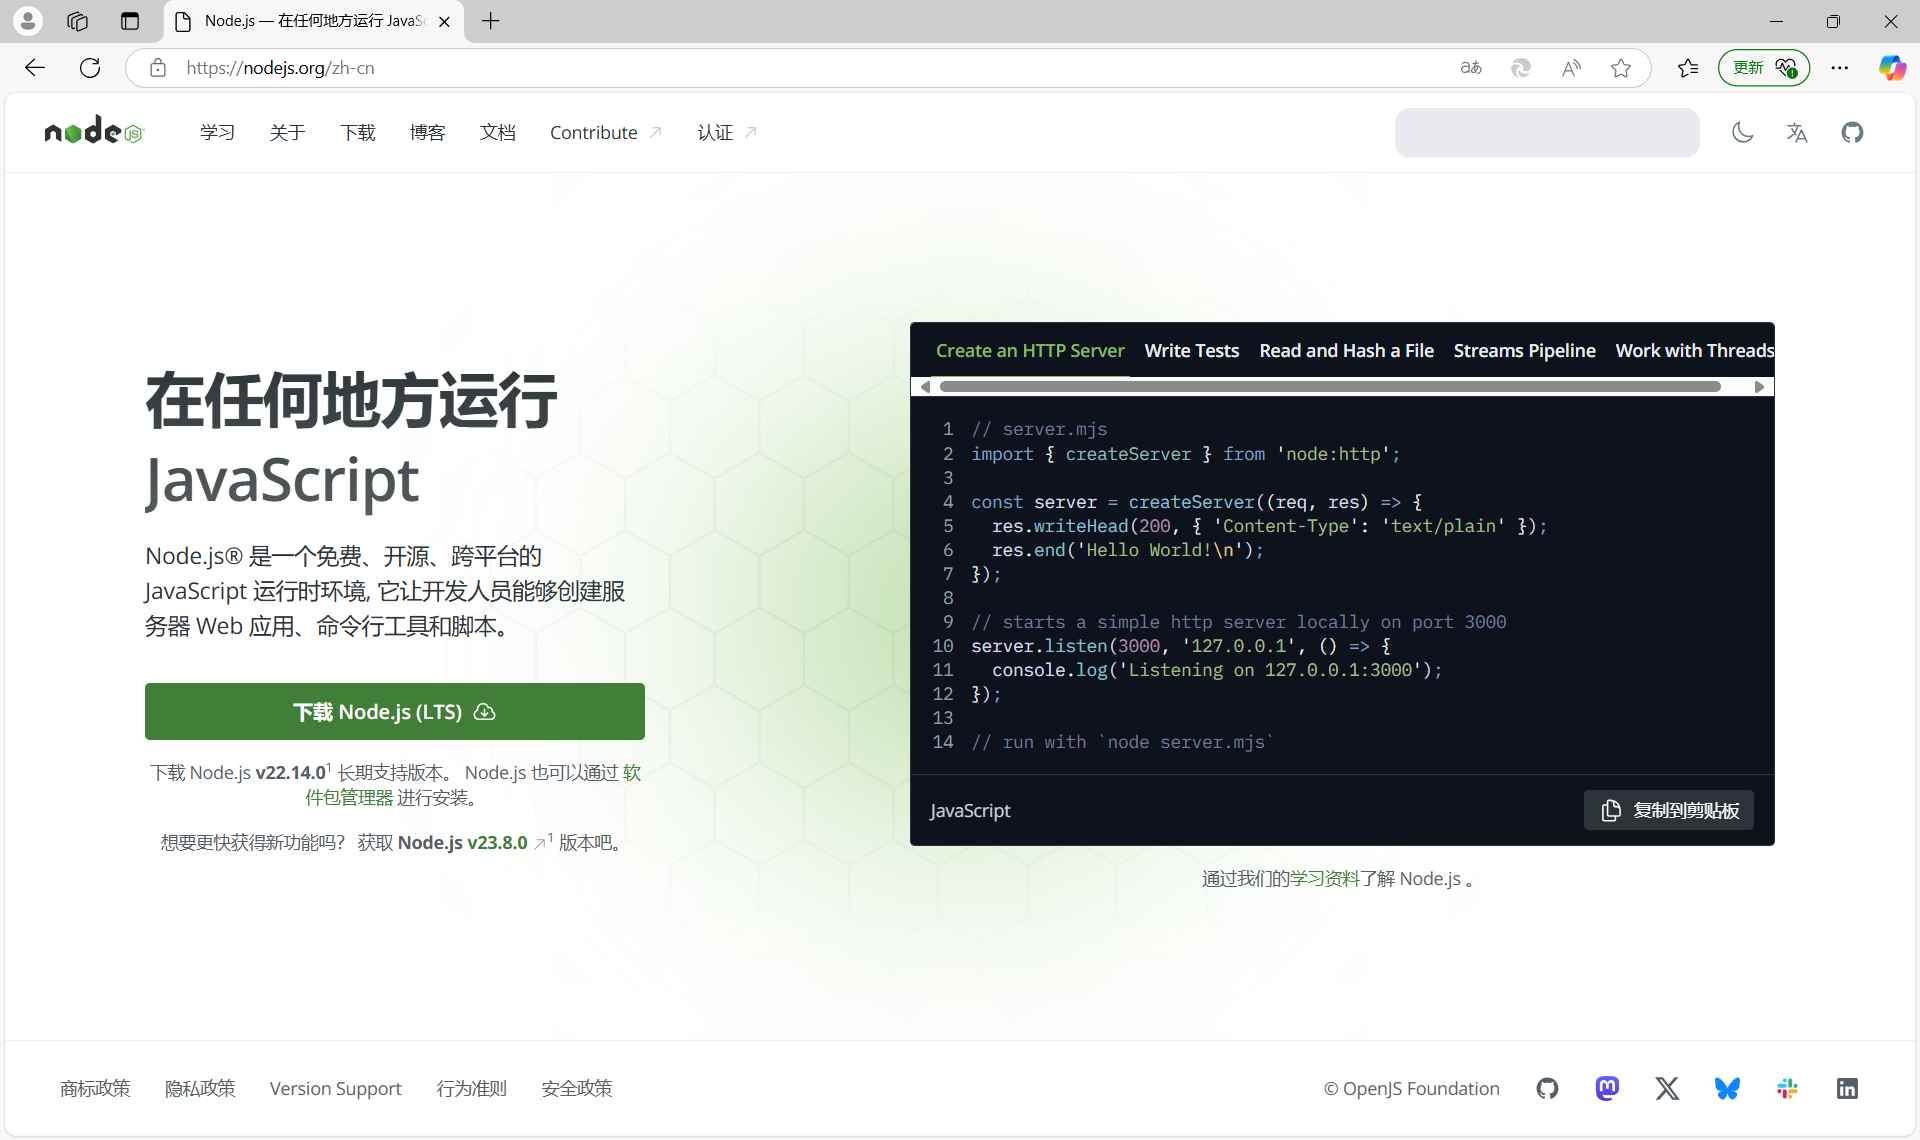Open the Slack icon in the footer
This screenshot has width=1920, height=1140.
1787,1088
